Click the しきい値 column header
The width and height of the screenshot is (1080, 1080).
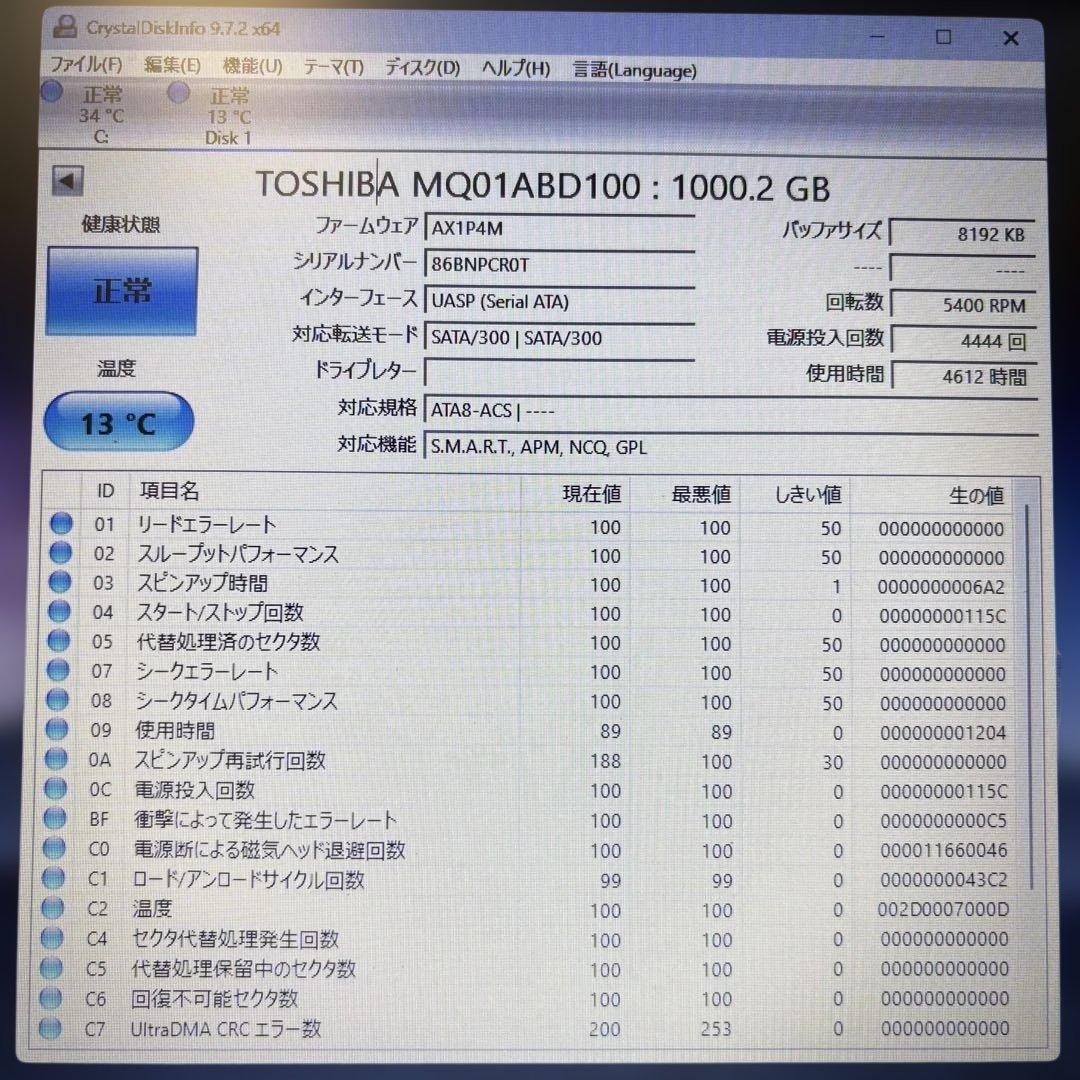click(x=796, y=495)
